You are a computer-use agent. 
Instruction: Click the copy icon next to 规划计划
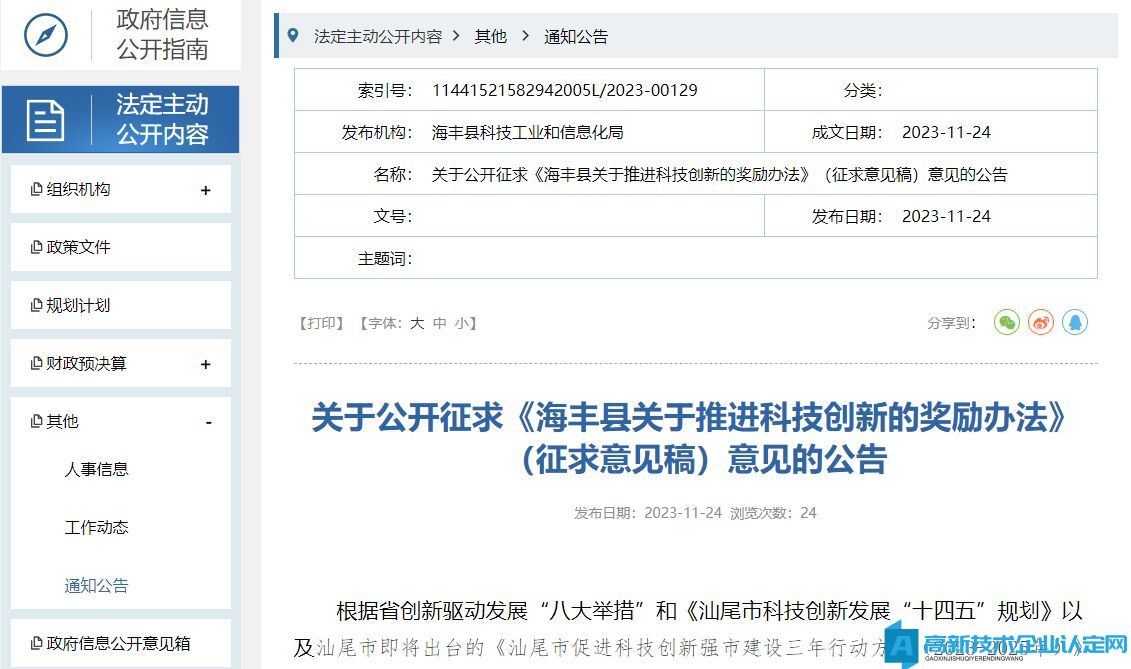pos(37,305)
